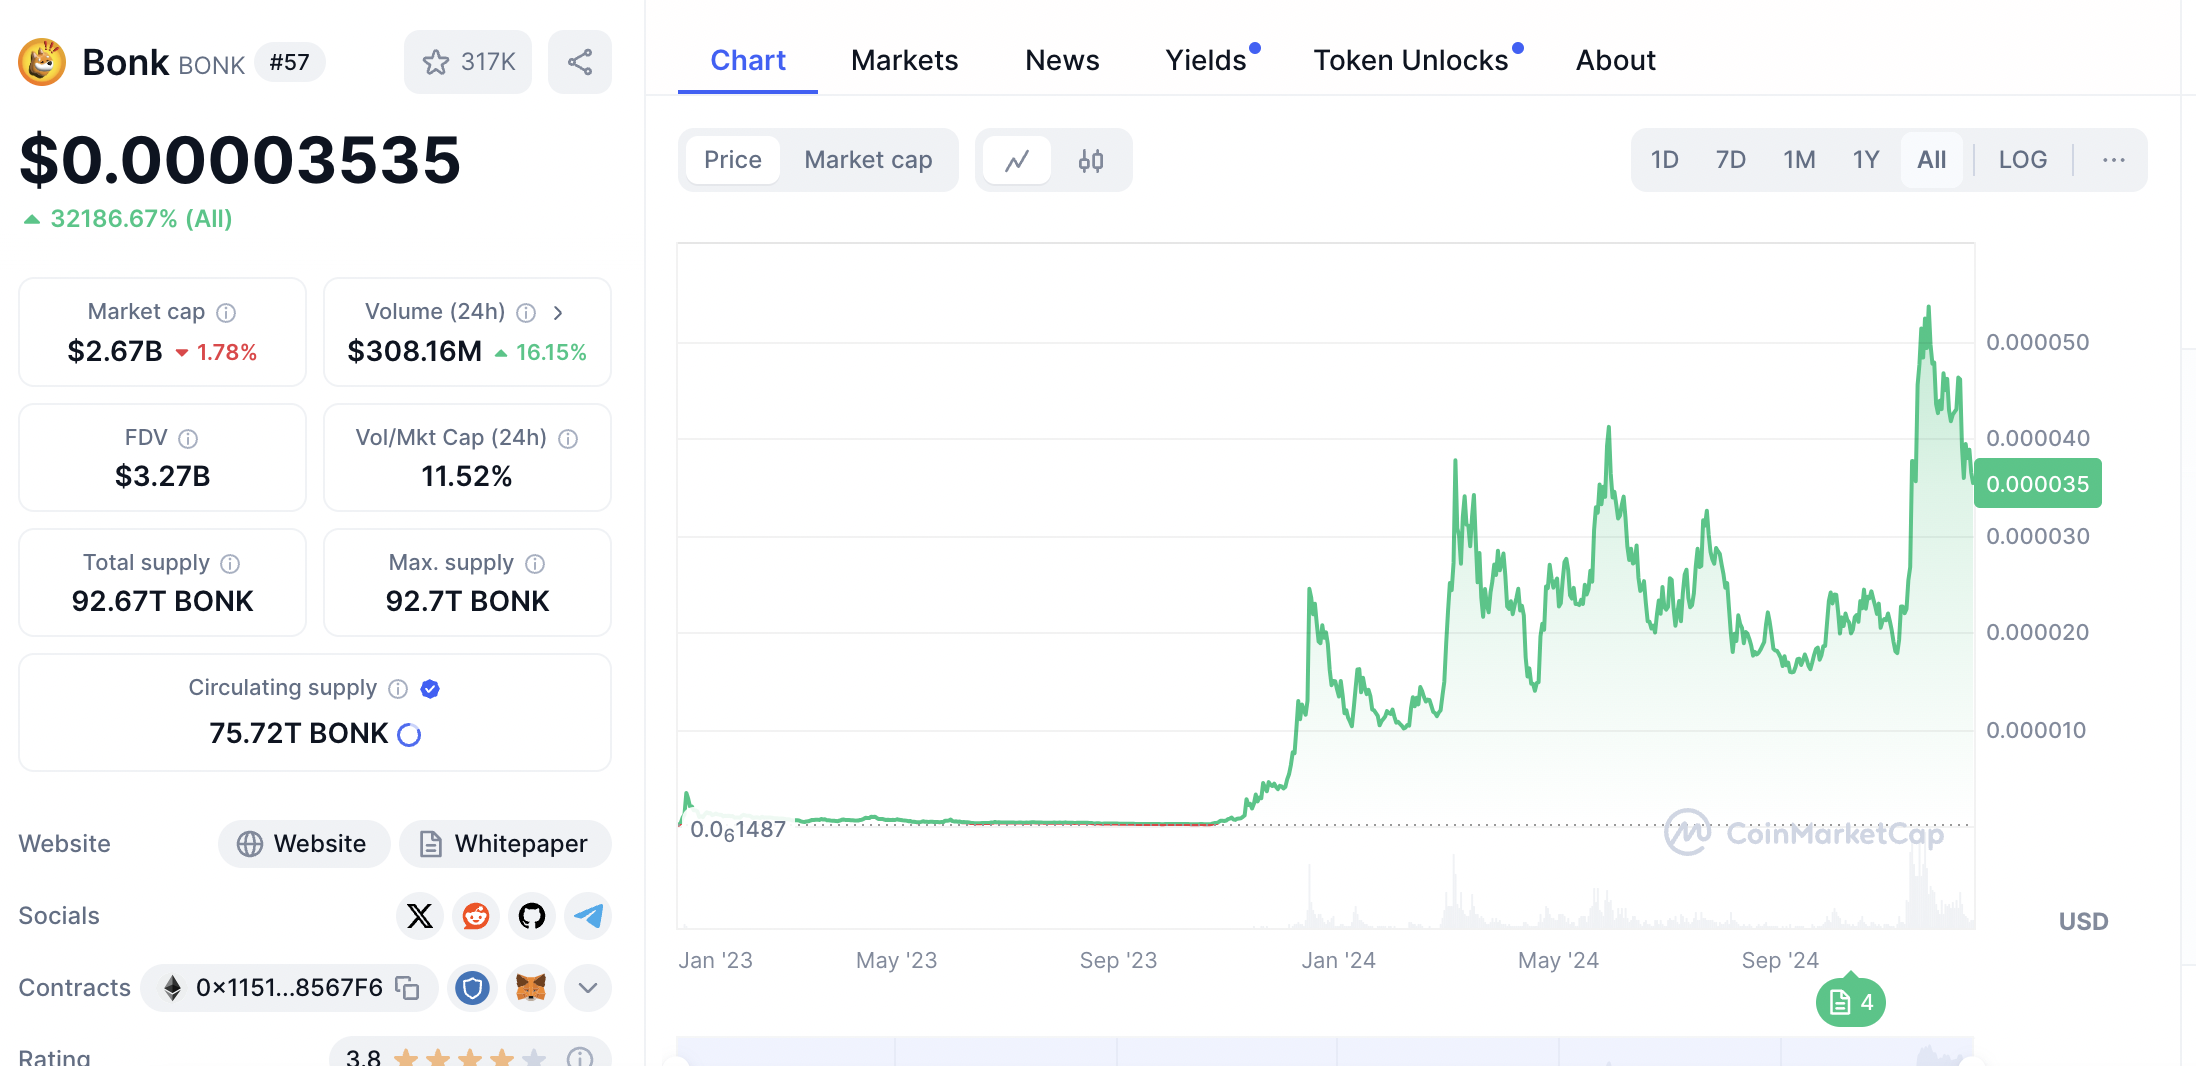Open Bonk's Reddit page
This screenshot has width=2196, height=1066.
point(476,916)
